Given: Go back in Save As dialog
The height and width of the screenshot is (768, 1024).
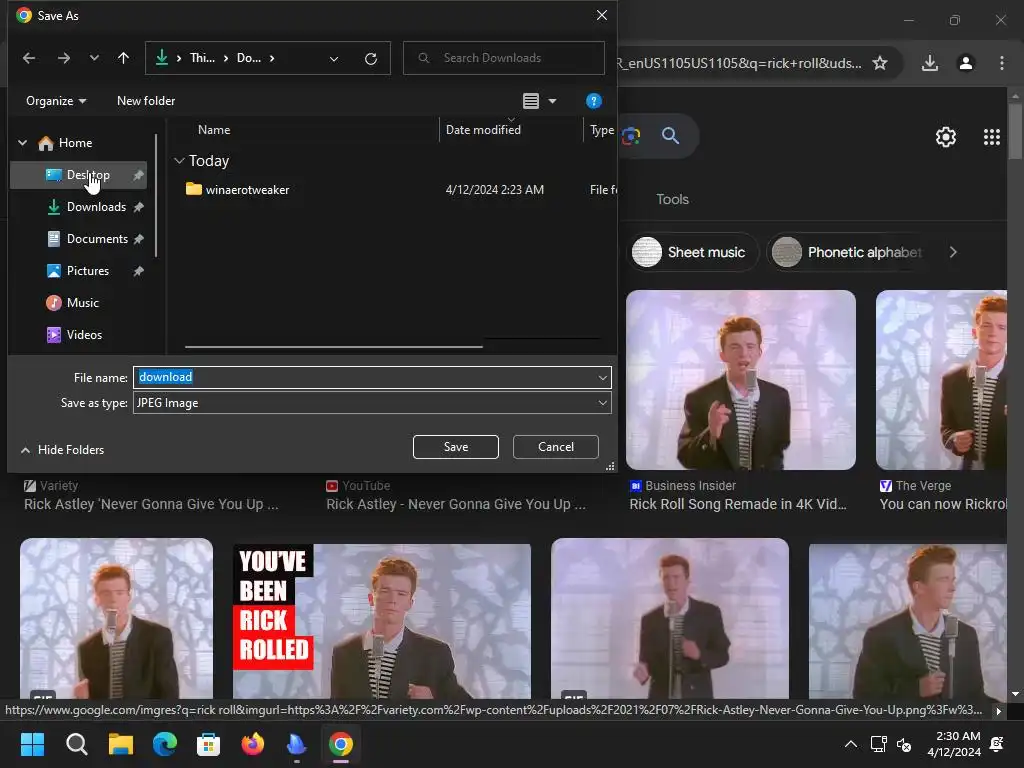Looking at the screenshot, I should click(x=29, y=58).
